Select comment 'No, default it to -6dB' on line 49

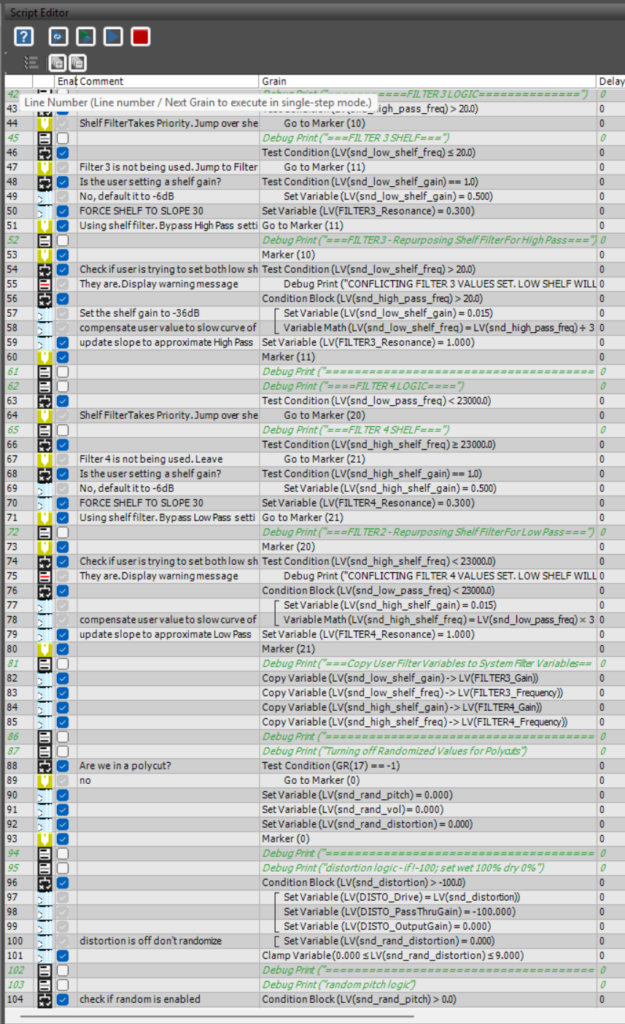pos(127,197)
